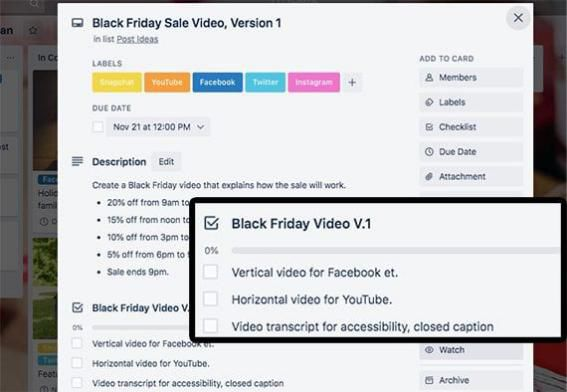Select the yellow Snapchat label

[x=117, y=82]
